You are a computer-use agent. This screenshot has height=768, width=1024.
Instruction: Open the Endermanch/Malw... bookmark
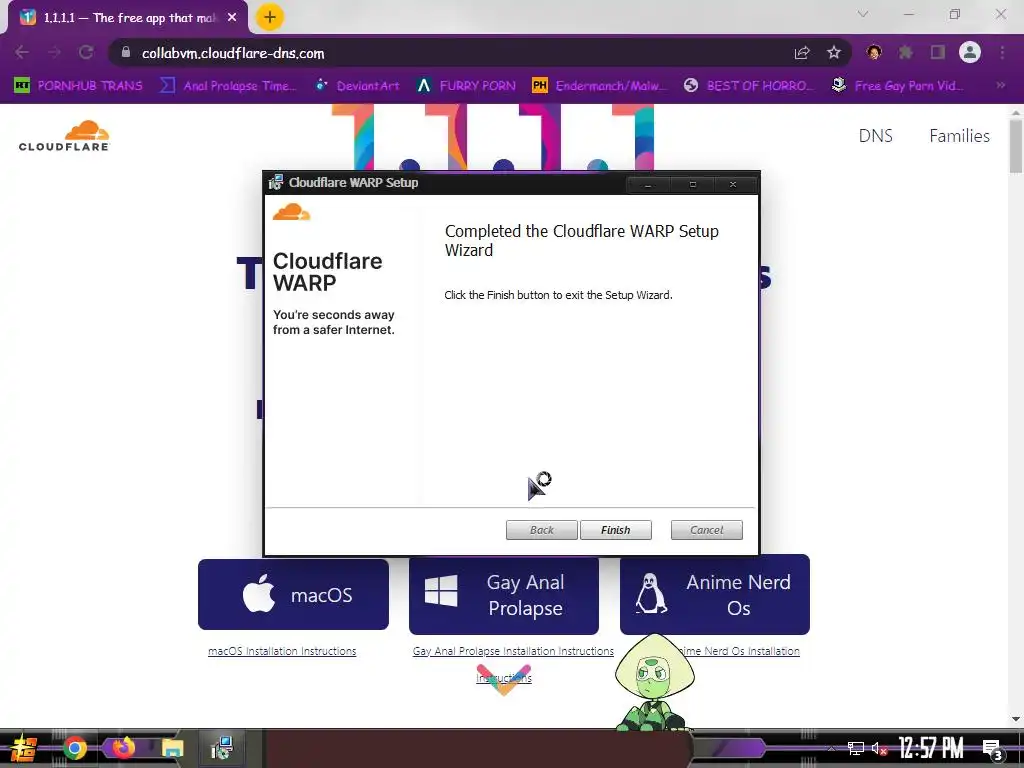click(x=600, y=86)
